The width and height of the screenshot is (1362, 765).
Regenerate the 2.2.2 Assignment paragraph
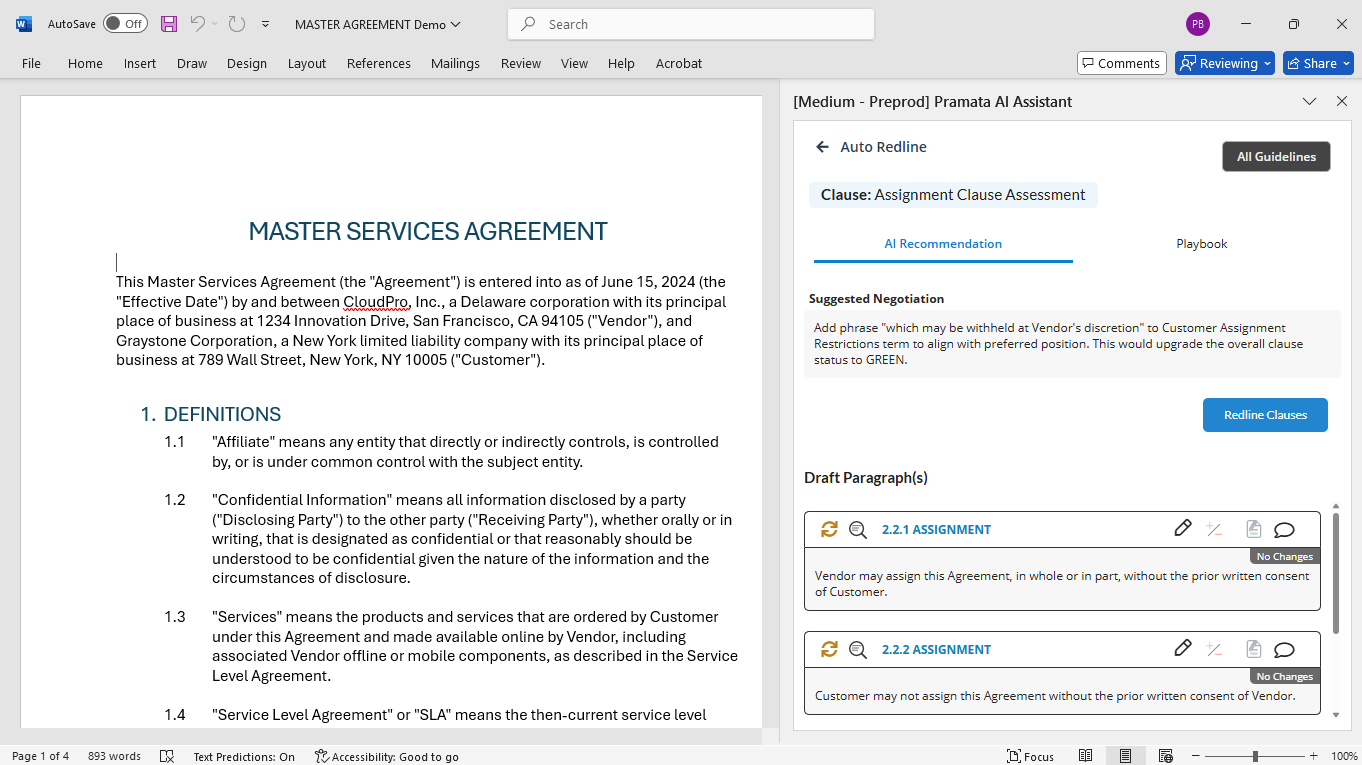[829, 649]
